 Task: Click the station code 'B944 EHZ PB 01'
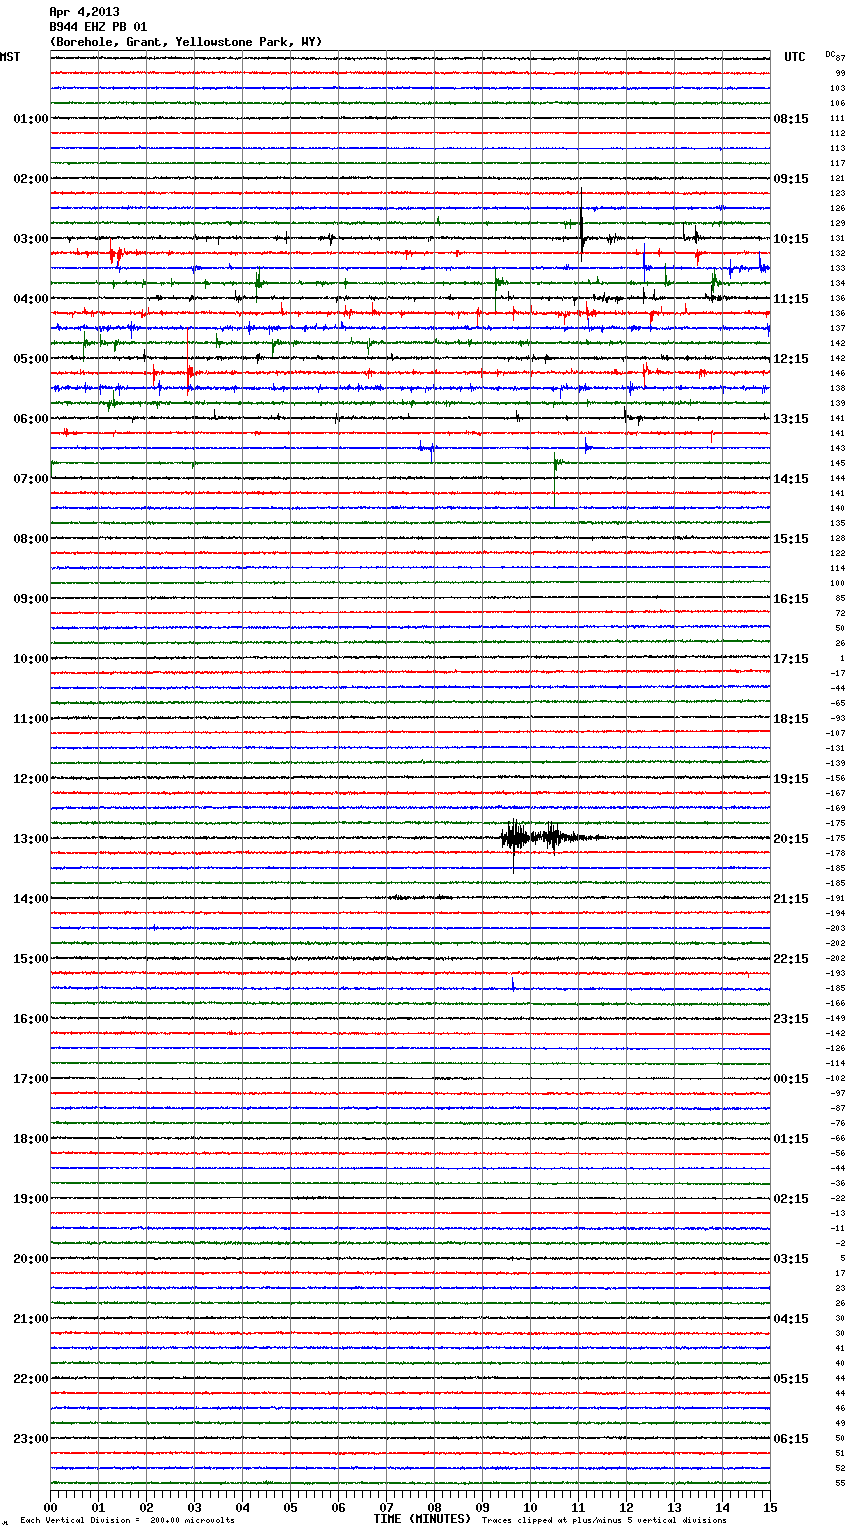[x=98, y=27]
